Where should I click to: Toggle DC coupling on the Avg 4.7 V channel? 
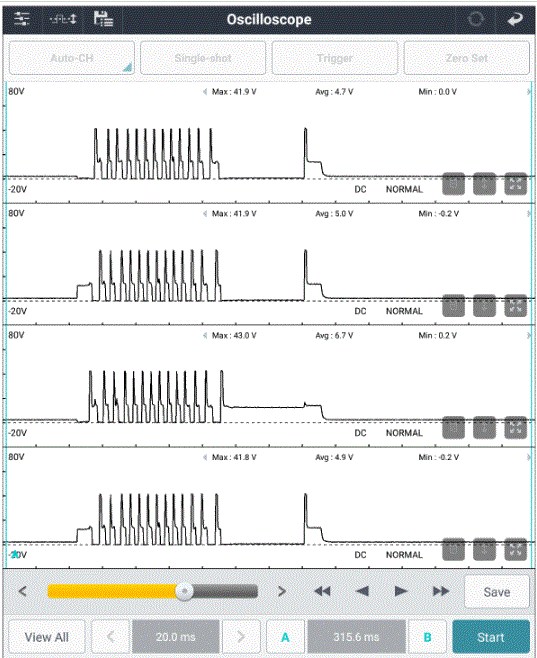[x=360, y=189]
